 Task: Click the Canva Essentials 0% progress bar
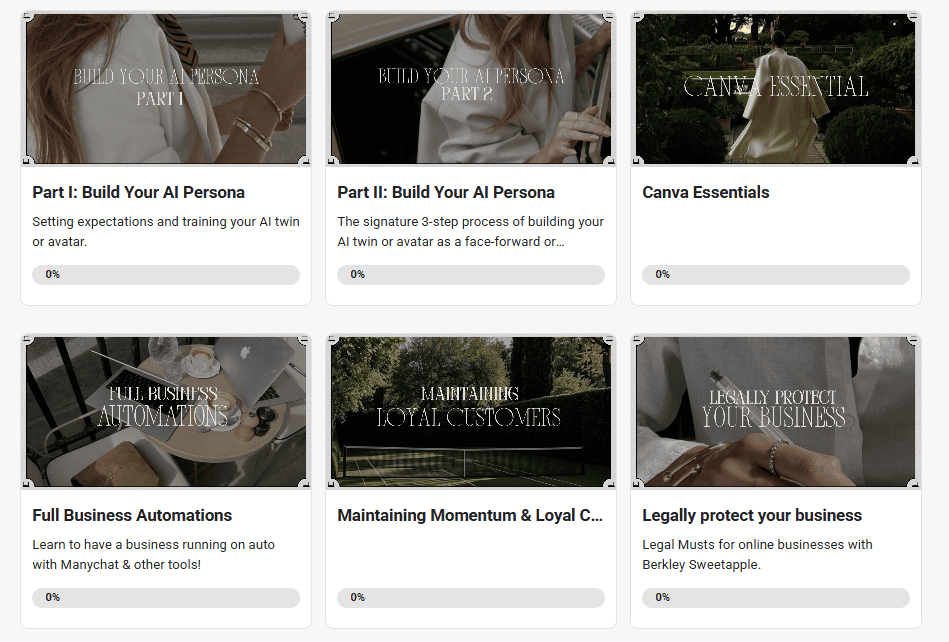tap(775, 275)
